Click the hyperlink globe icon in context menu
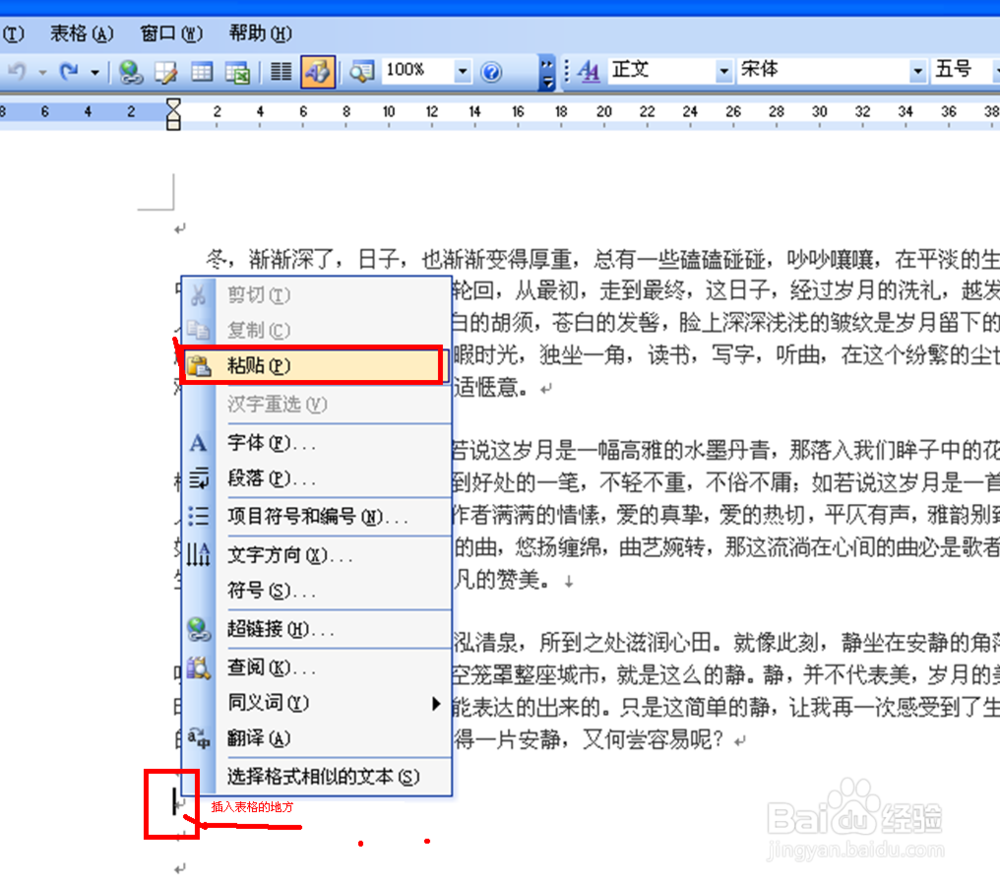The image size is (1000, 884). pos(198,629)
